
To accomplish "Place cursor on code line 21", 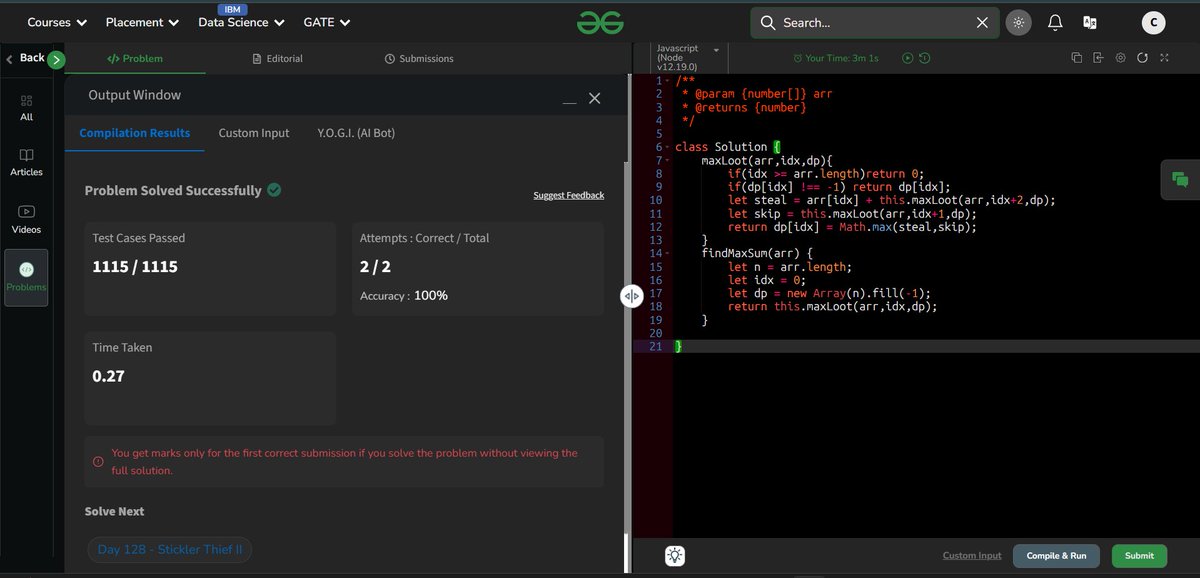I will [x=935, y=346].
